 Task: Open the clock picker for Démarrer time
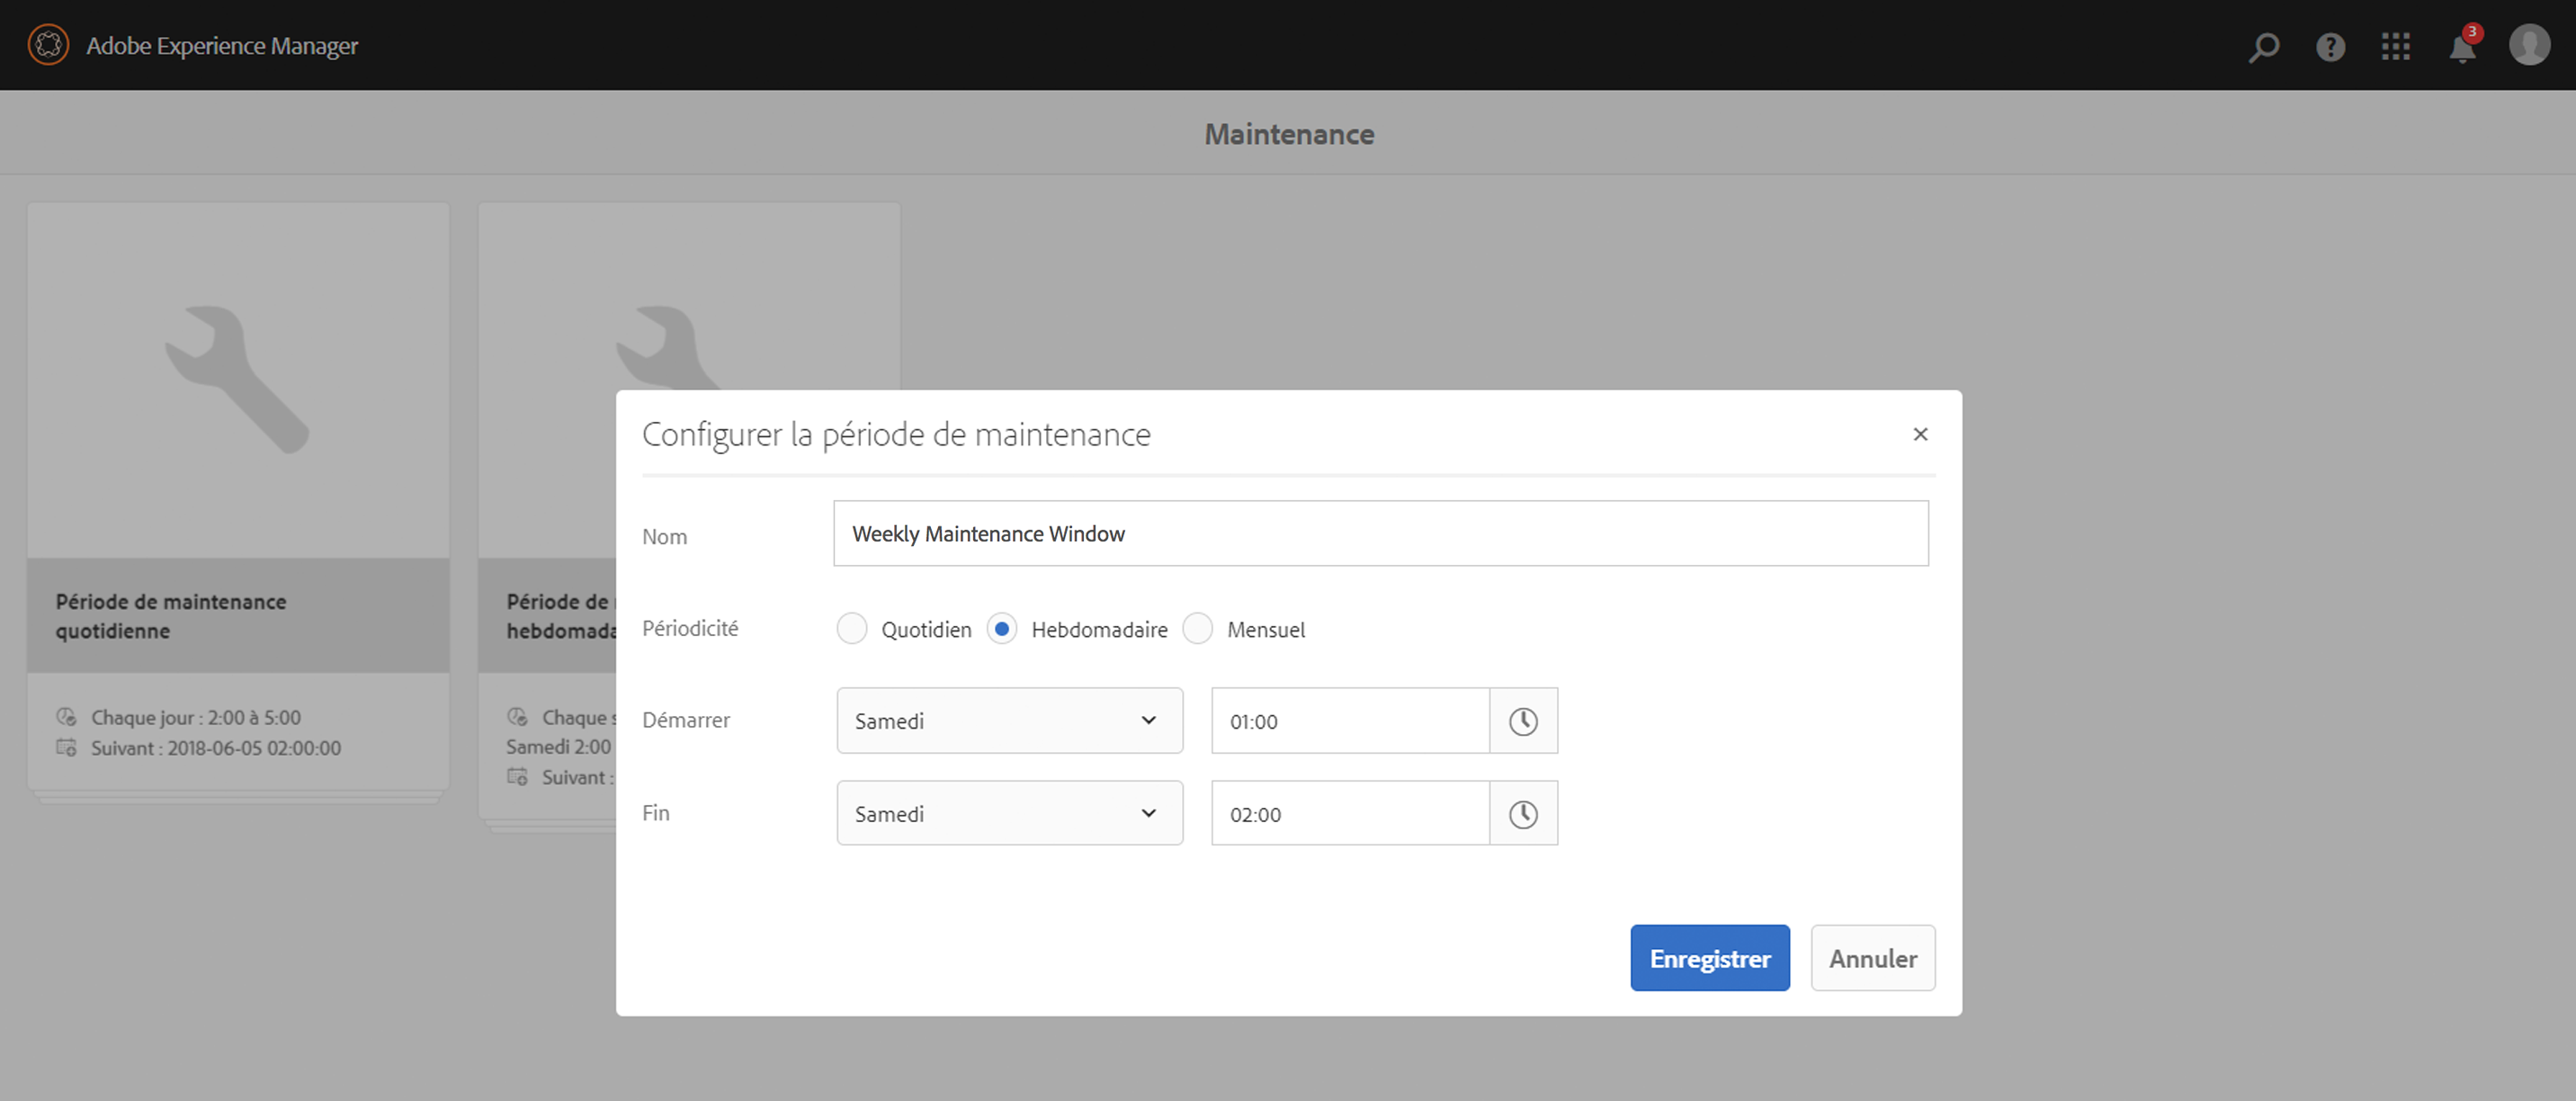[1523, 721]
